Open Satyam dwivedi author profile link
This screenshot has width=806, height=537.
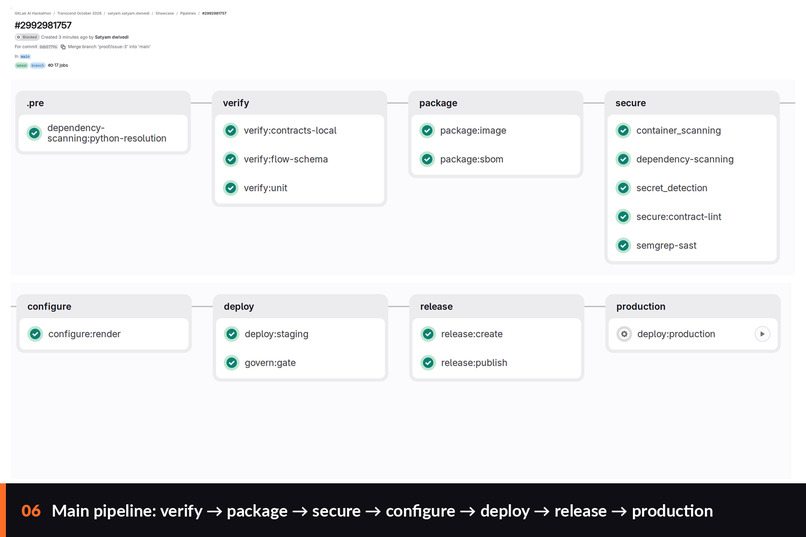(112, 37)
